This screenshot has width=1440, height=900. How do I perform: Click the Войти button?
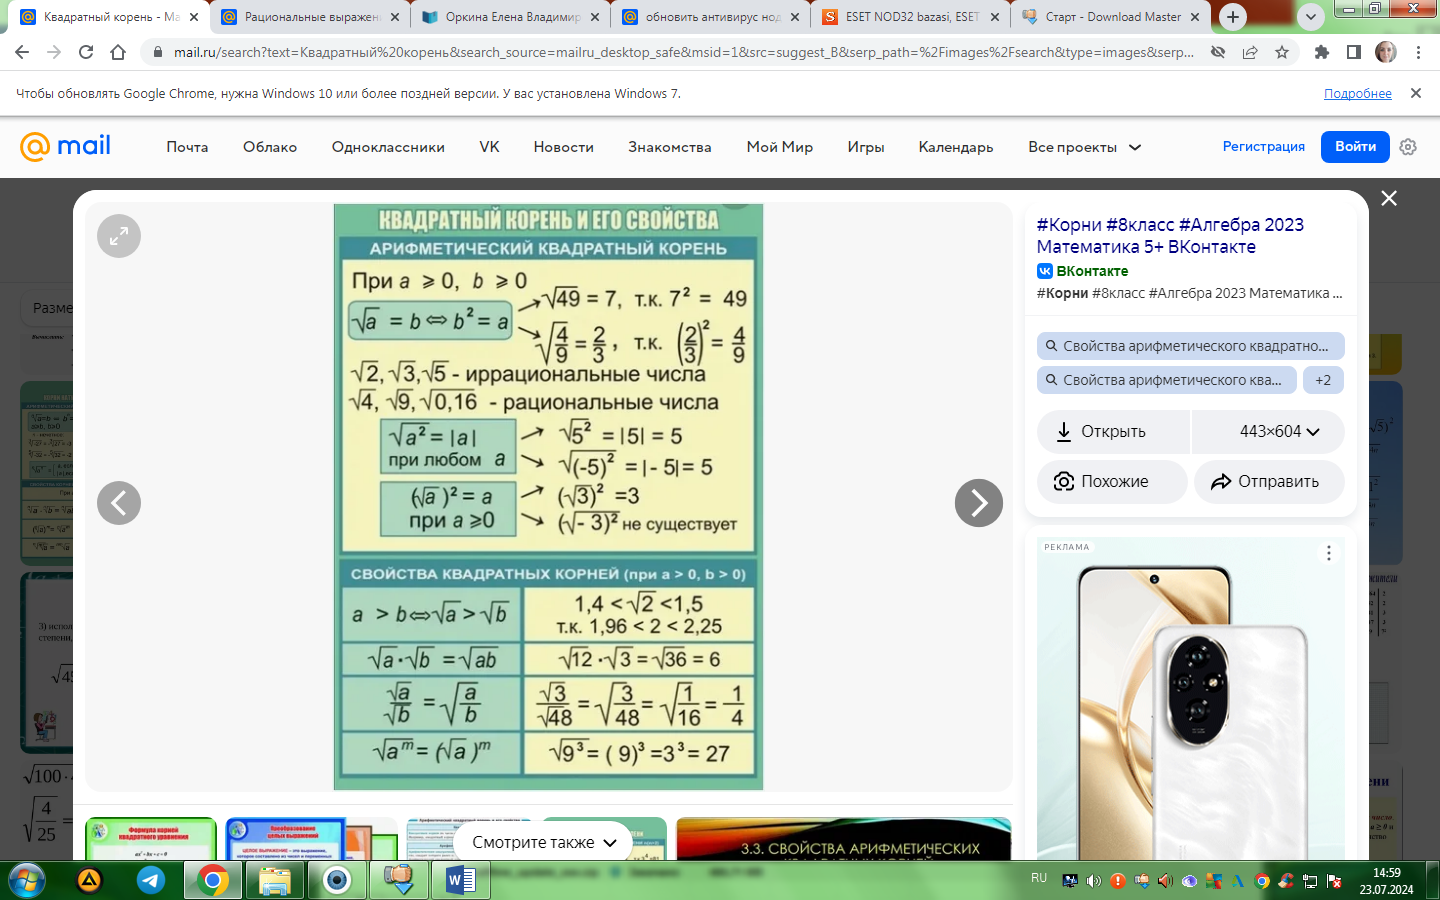(1355, 146)
